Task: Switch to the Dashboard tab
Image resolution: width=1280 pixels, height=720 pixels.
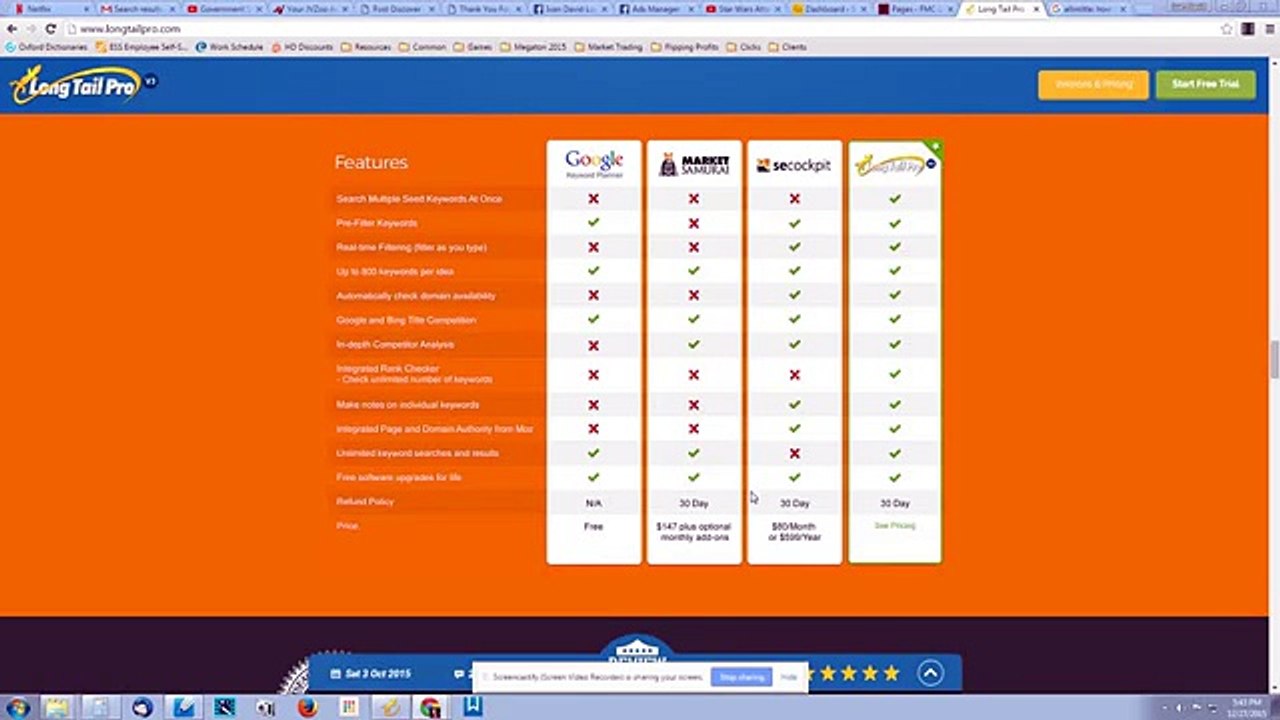Action: point(828,9)
